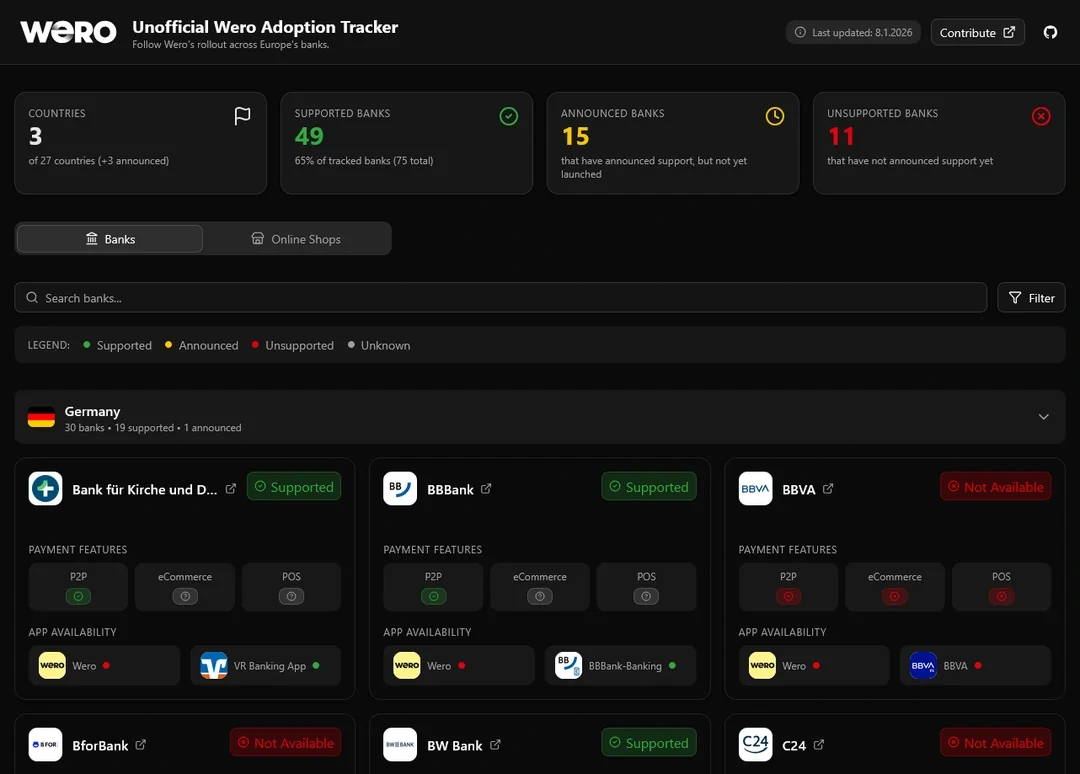
Task: Open the Filter options
Action: pos(1031,298)
